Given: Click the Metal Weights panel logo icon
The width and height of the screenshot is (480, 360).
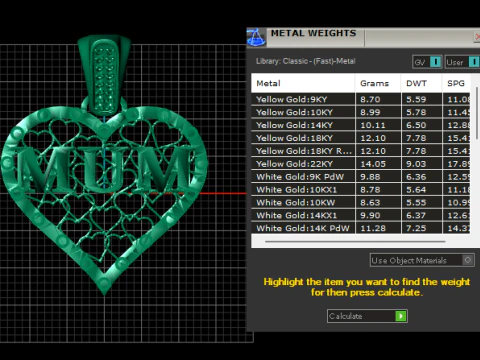Looking at the screenshot, I should coord(256,37).
